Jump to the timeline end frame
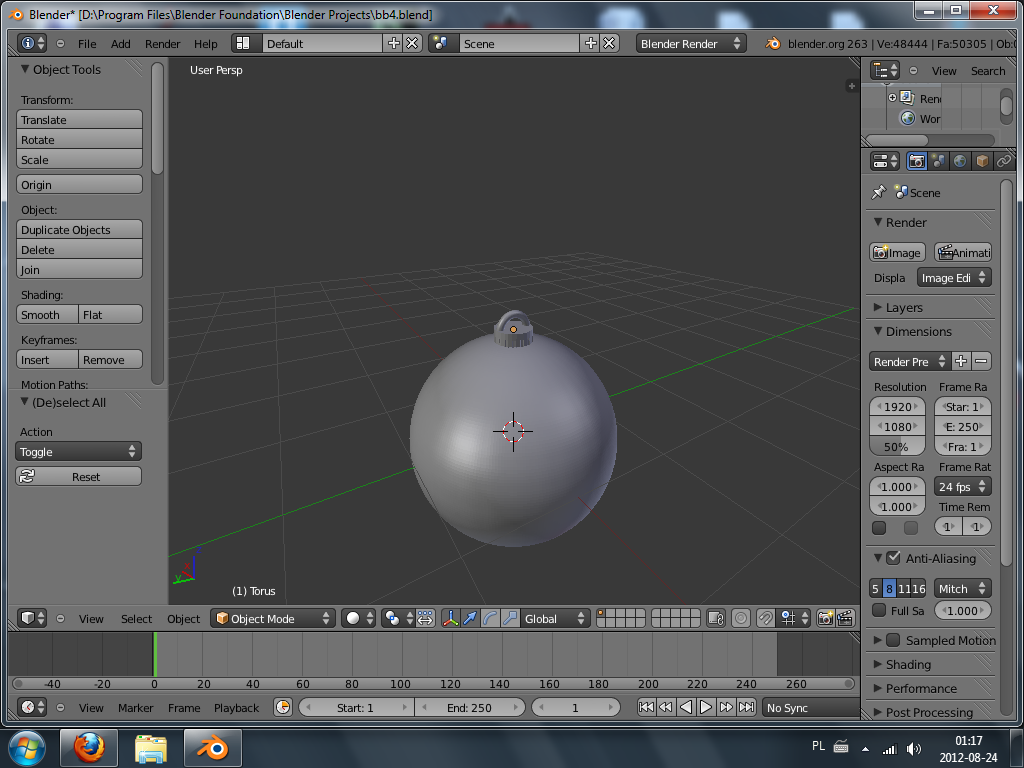 [746, 707]
